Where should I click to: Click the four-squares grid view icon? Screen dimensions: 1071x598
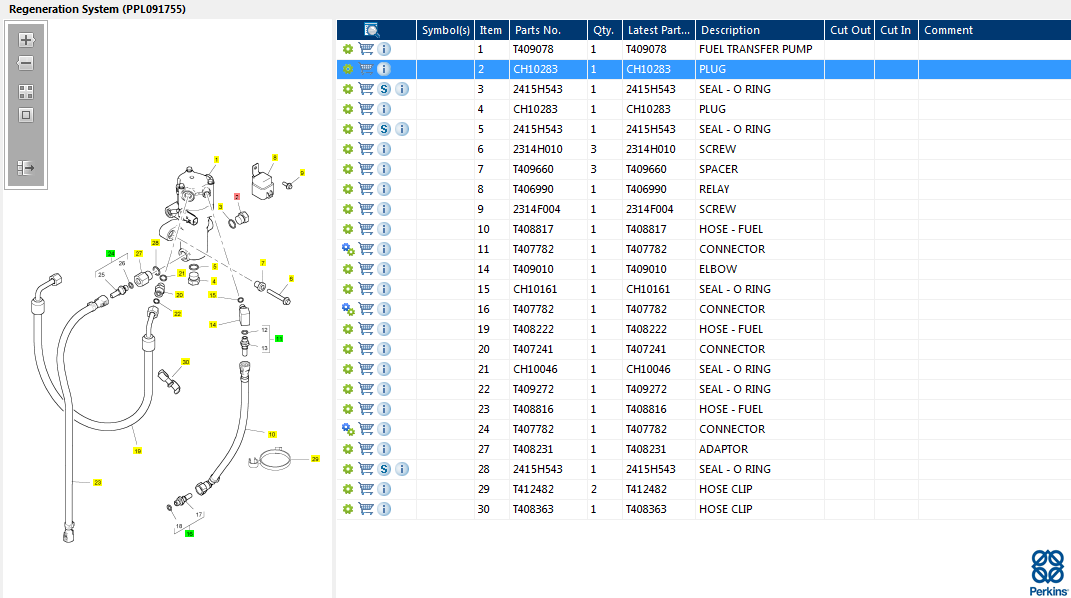click(x=26, y=91)
